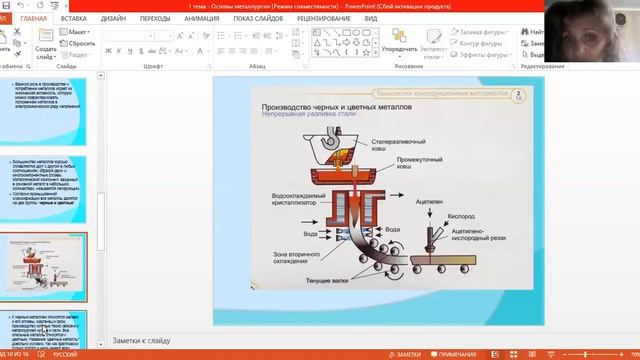Open the РЕЦЕНЗИРОВАНИЕ tab
Screen dimensions: 640x360
coord(324,18)
